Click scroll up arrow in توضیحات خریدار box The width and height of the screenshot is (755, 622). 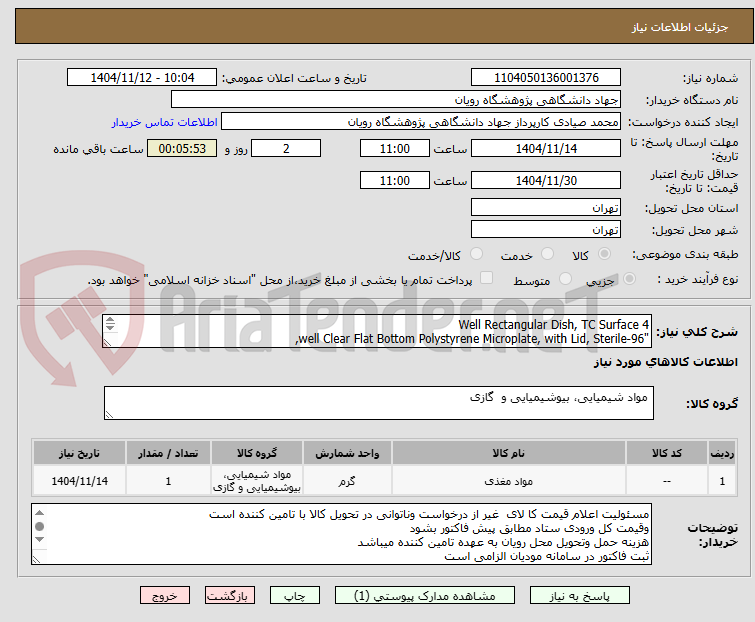point(39,513)
